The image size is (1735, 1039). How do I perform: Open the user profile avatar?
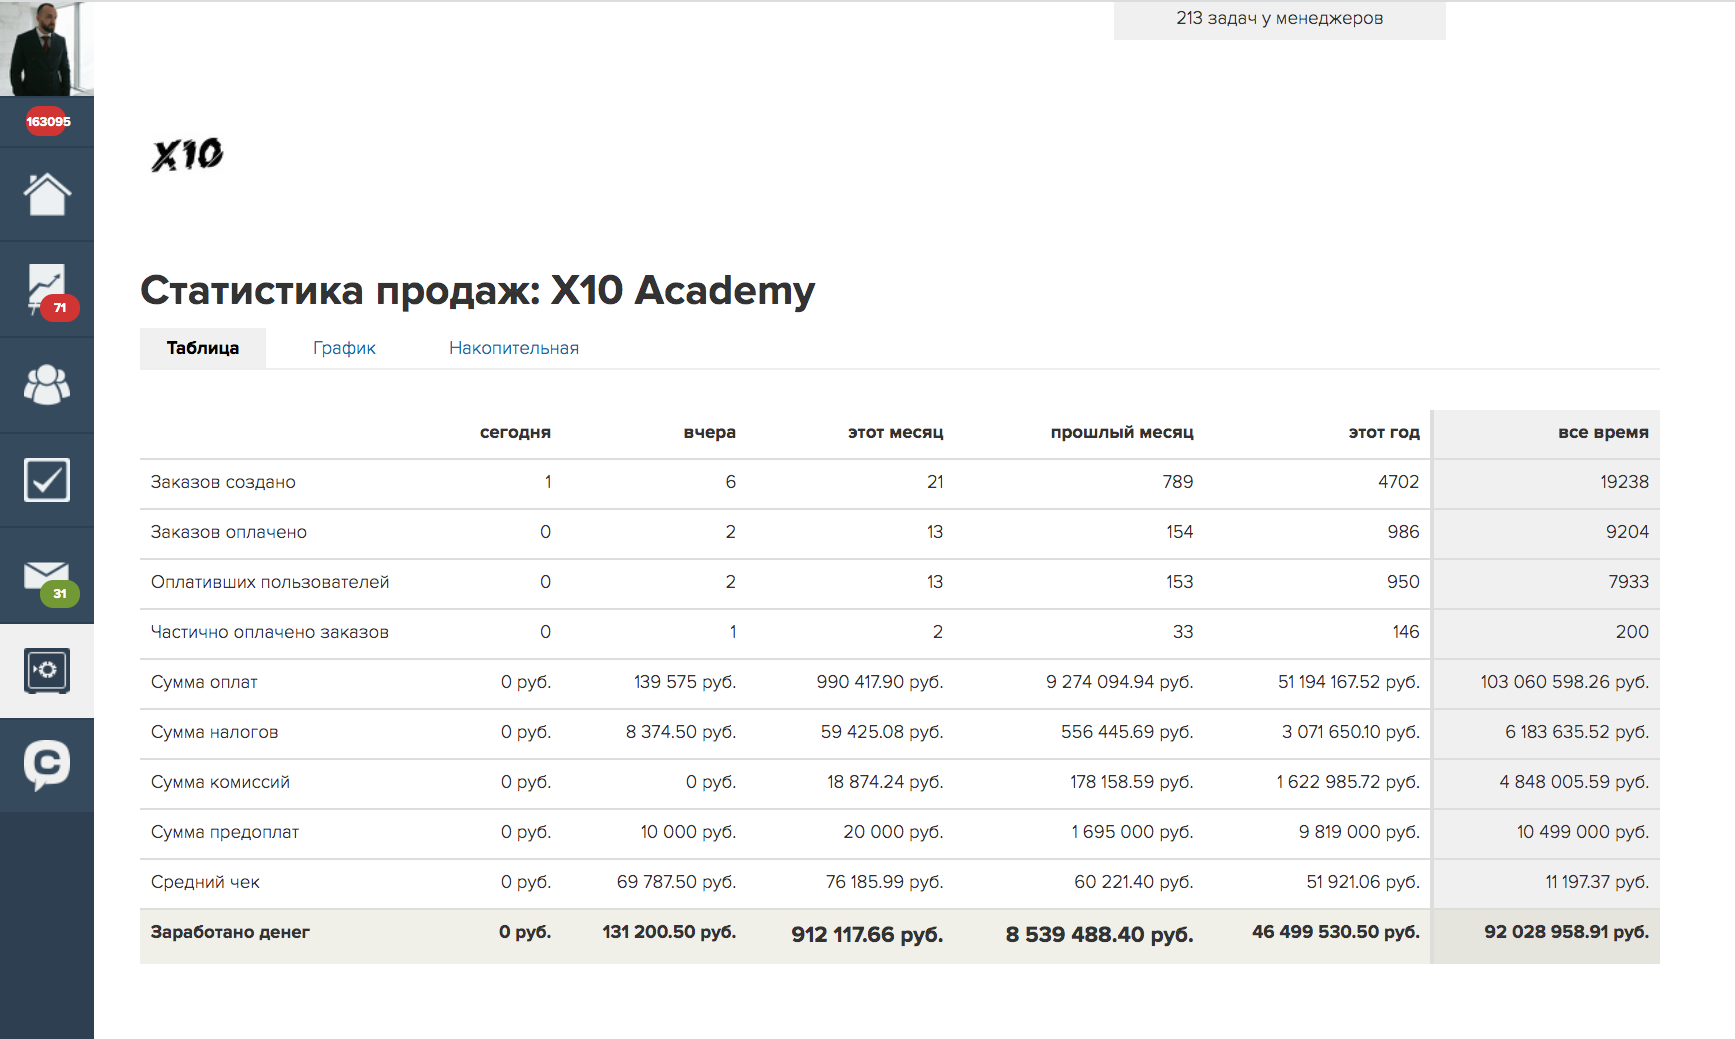(x=47, y=48)
